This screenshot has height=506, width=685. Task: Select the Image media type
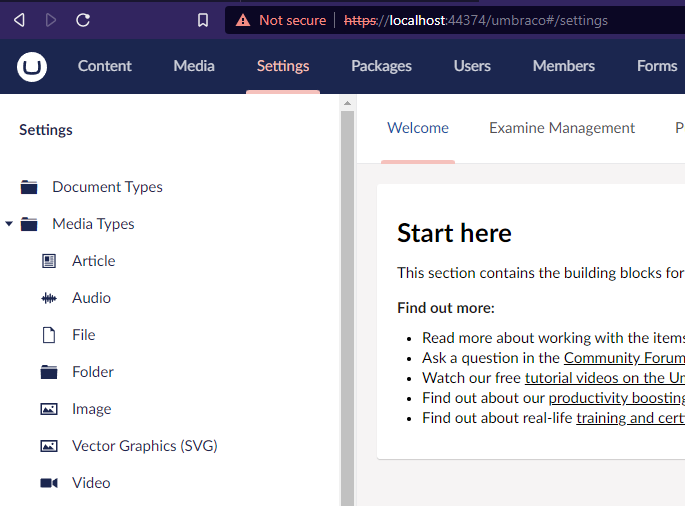tap(91, 409)
